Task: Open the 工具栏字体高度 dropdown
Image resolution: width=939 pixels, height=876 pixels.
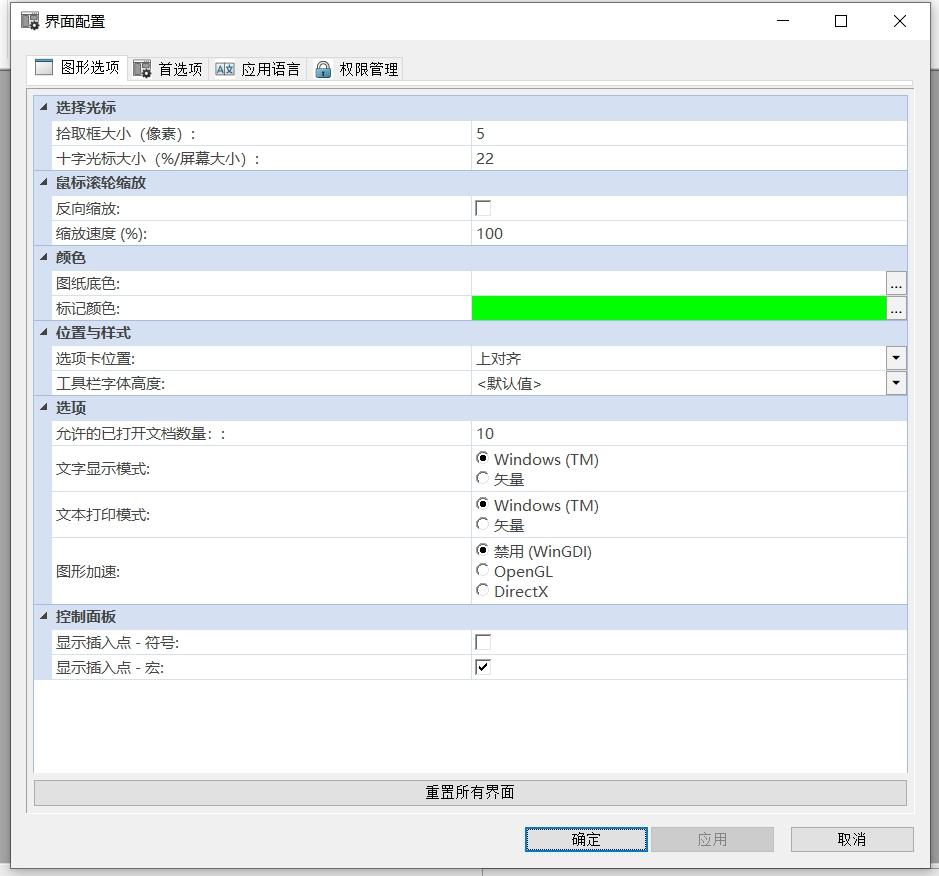Action: (896, 383)
